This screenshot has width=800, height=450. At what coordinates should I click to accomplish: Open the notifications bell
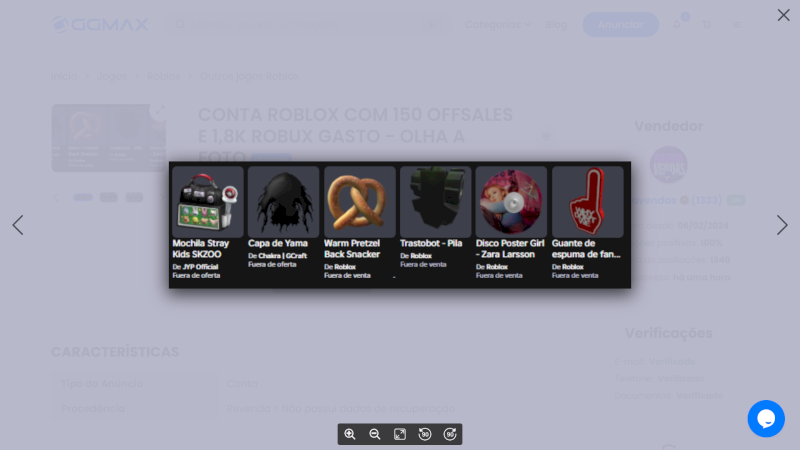(677, 24)
